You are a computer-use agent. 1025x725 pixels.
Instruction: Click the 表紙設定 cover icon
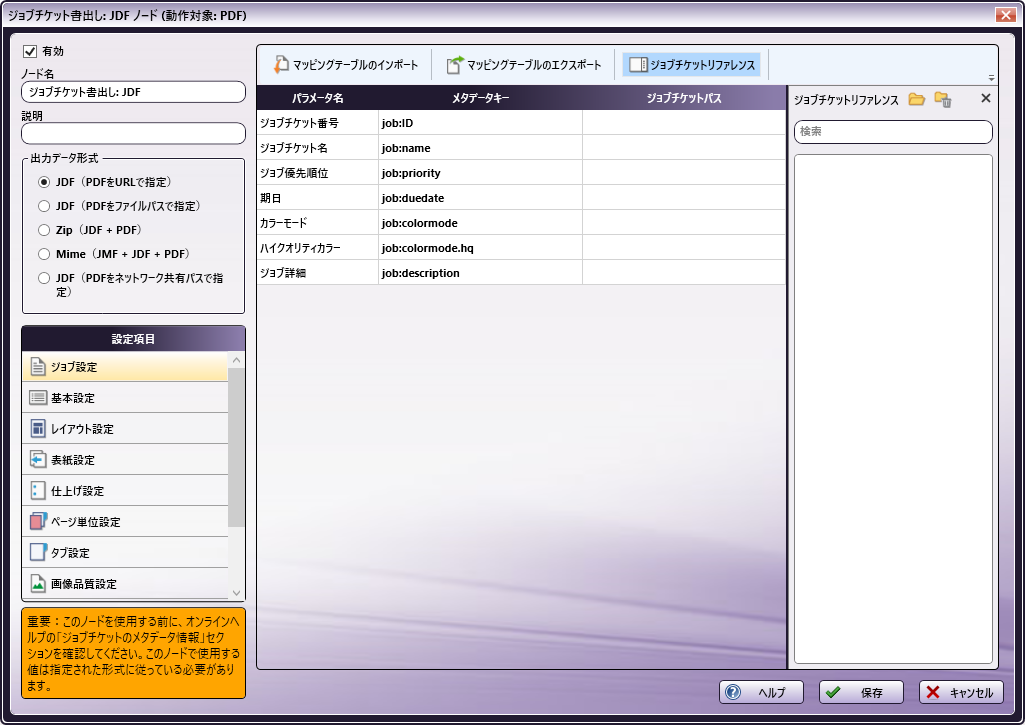click(x=38, y=460)
